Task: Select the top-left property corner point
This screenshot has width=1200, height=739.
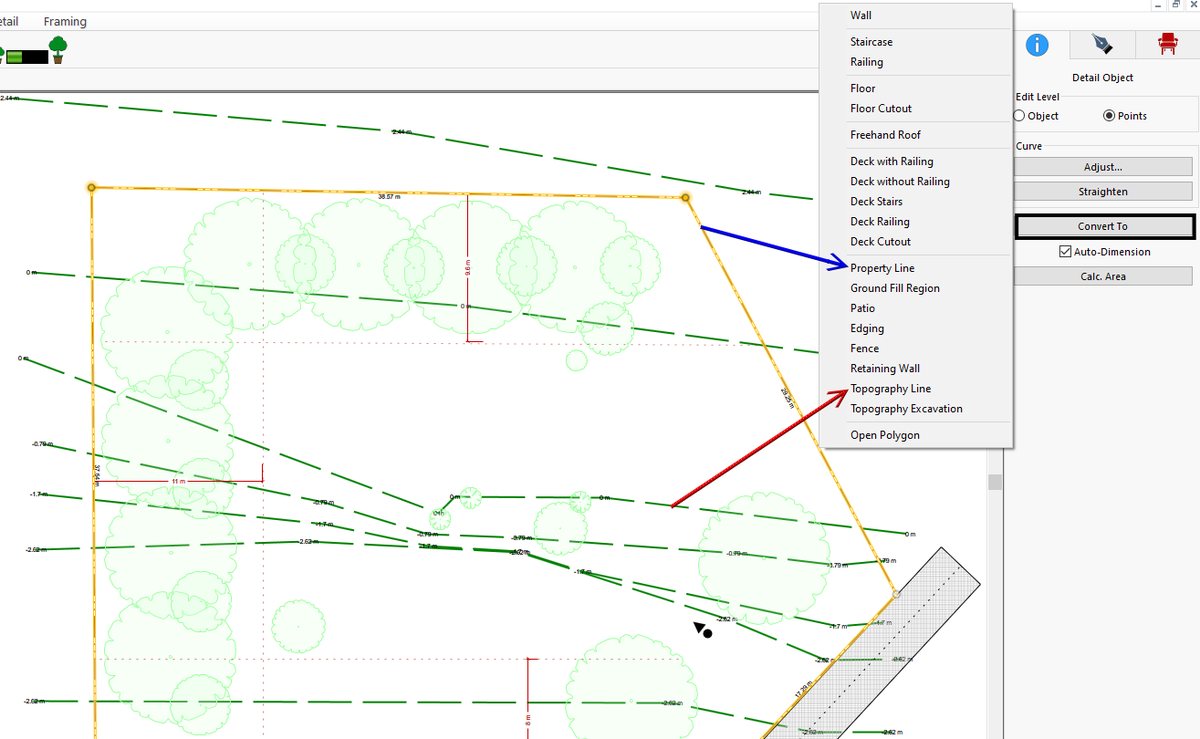Action: 91,187
